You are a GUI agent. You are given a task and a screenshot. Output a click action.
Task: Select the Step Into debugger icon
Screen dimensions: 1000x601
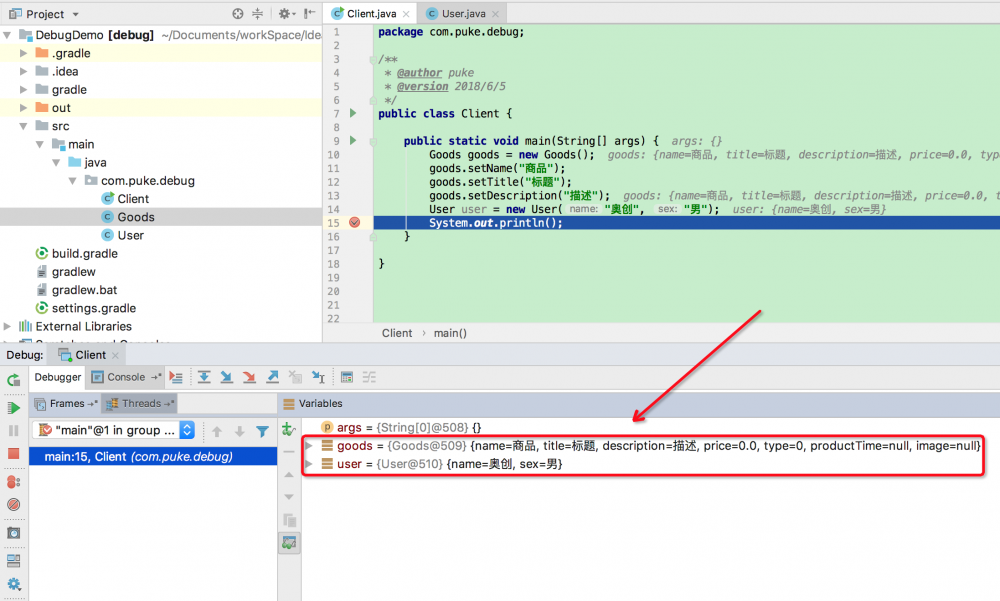point(227,377)
